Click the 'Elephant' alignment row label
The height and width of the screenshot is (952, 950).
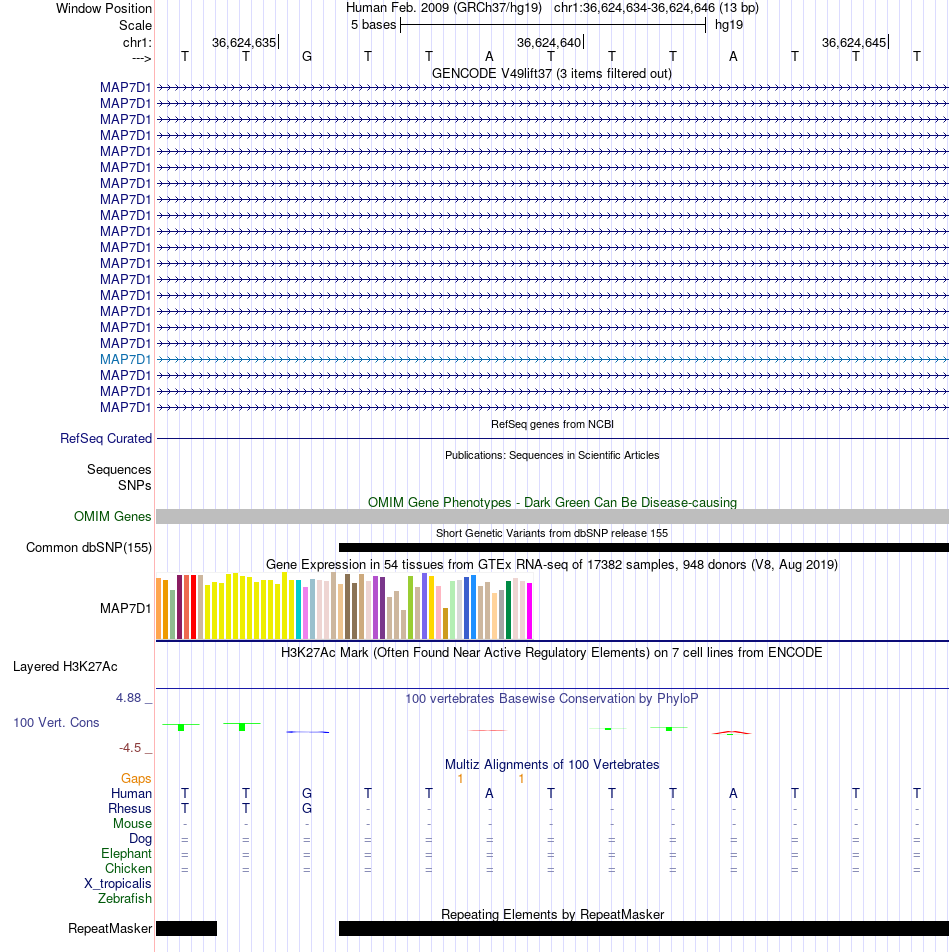pyautogui.click(x=126, y=854)
